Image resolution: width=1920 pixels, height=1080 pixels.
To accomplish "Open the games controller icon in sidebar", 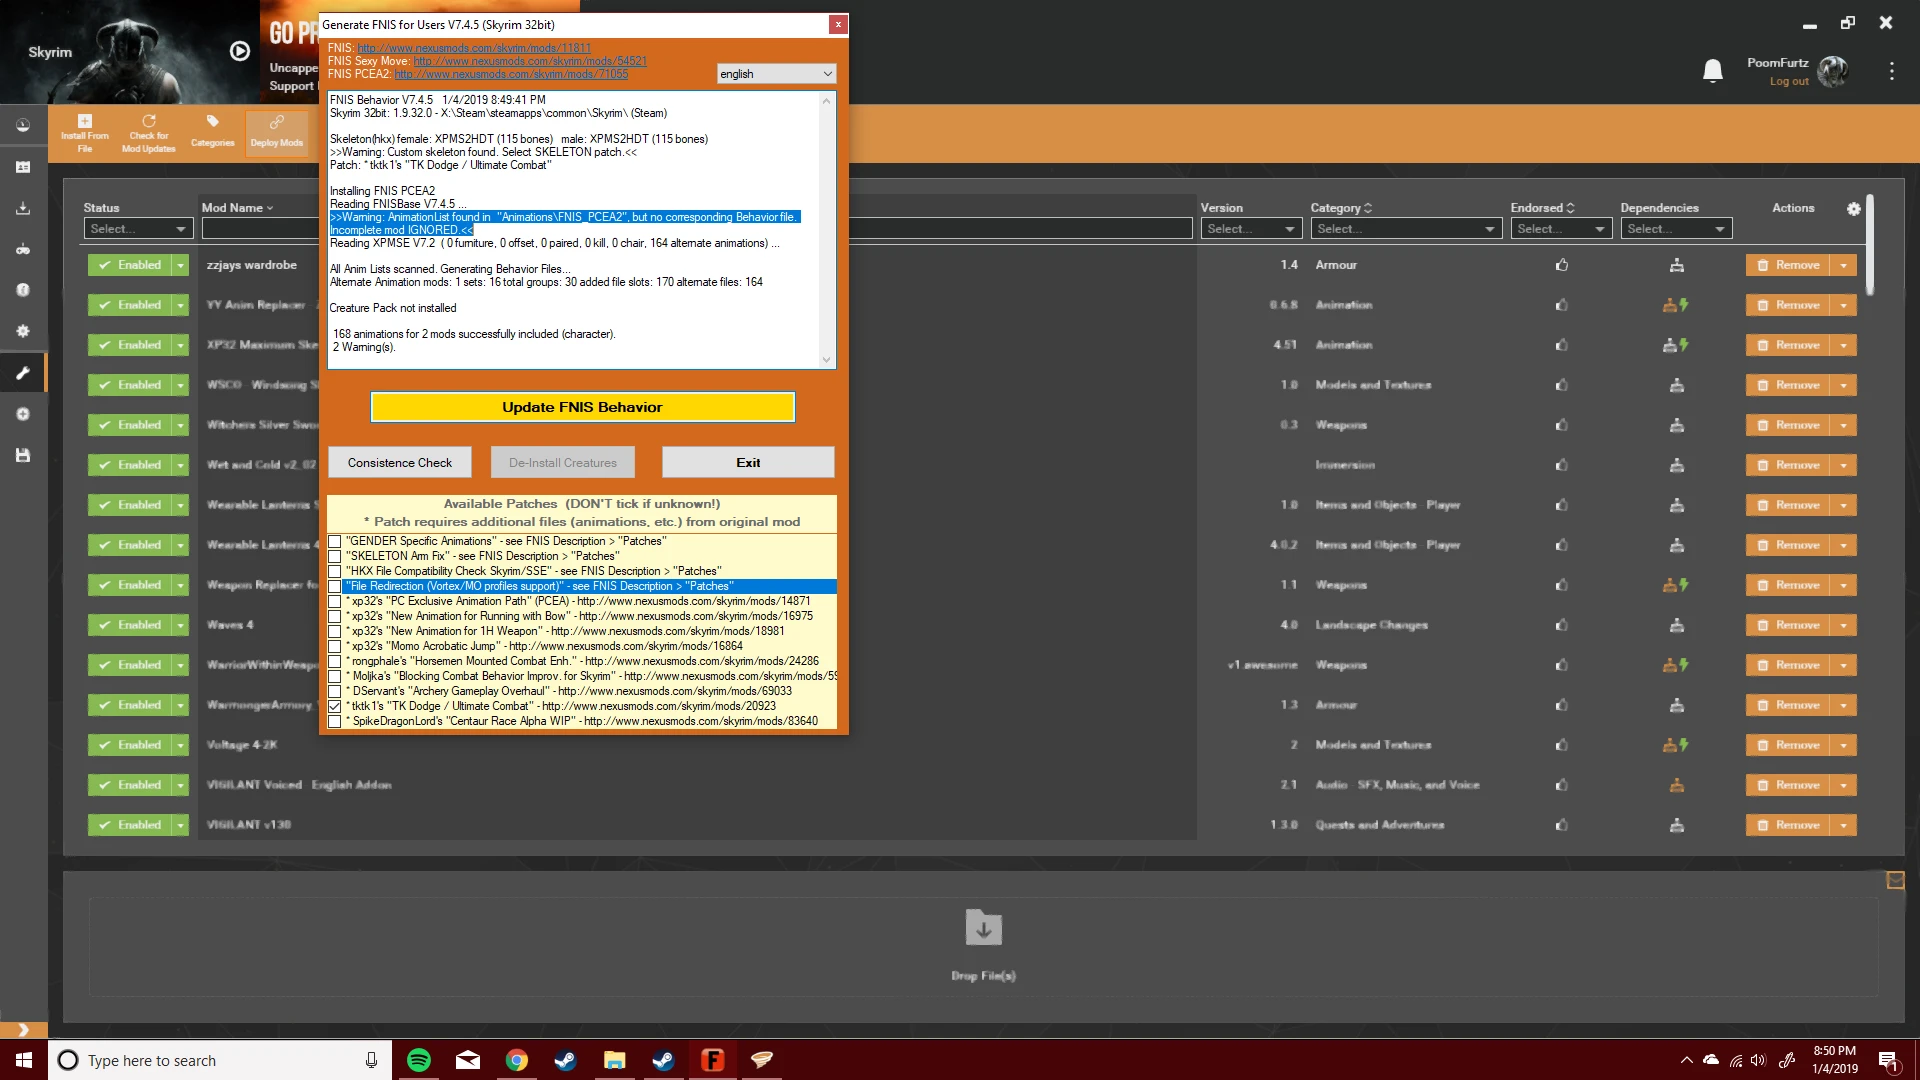I will coord(23,249).
